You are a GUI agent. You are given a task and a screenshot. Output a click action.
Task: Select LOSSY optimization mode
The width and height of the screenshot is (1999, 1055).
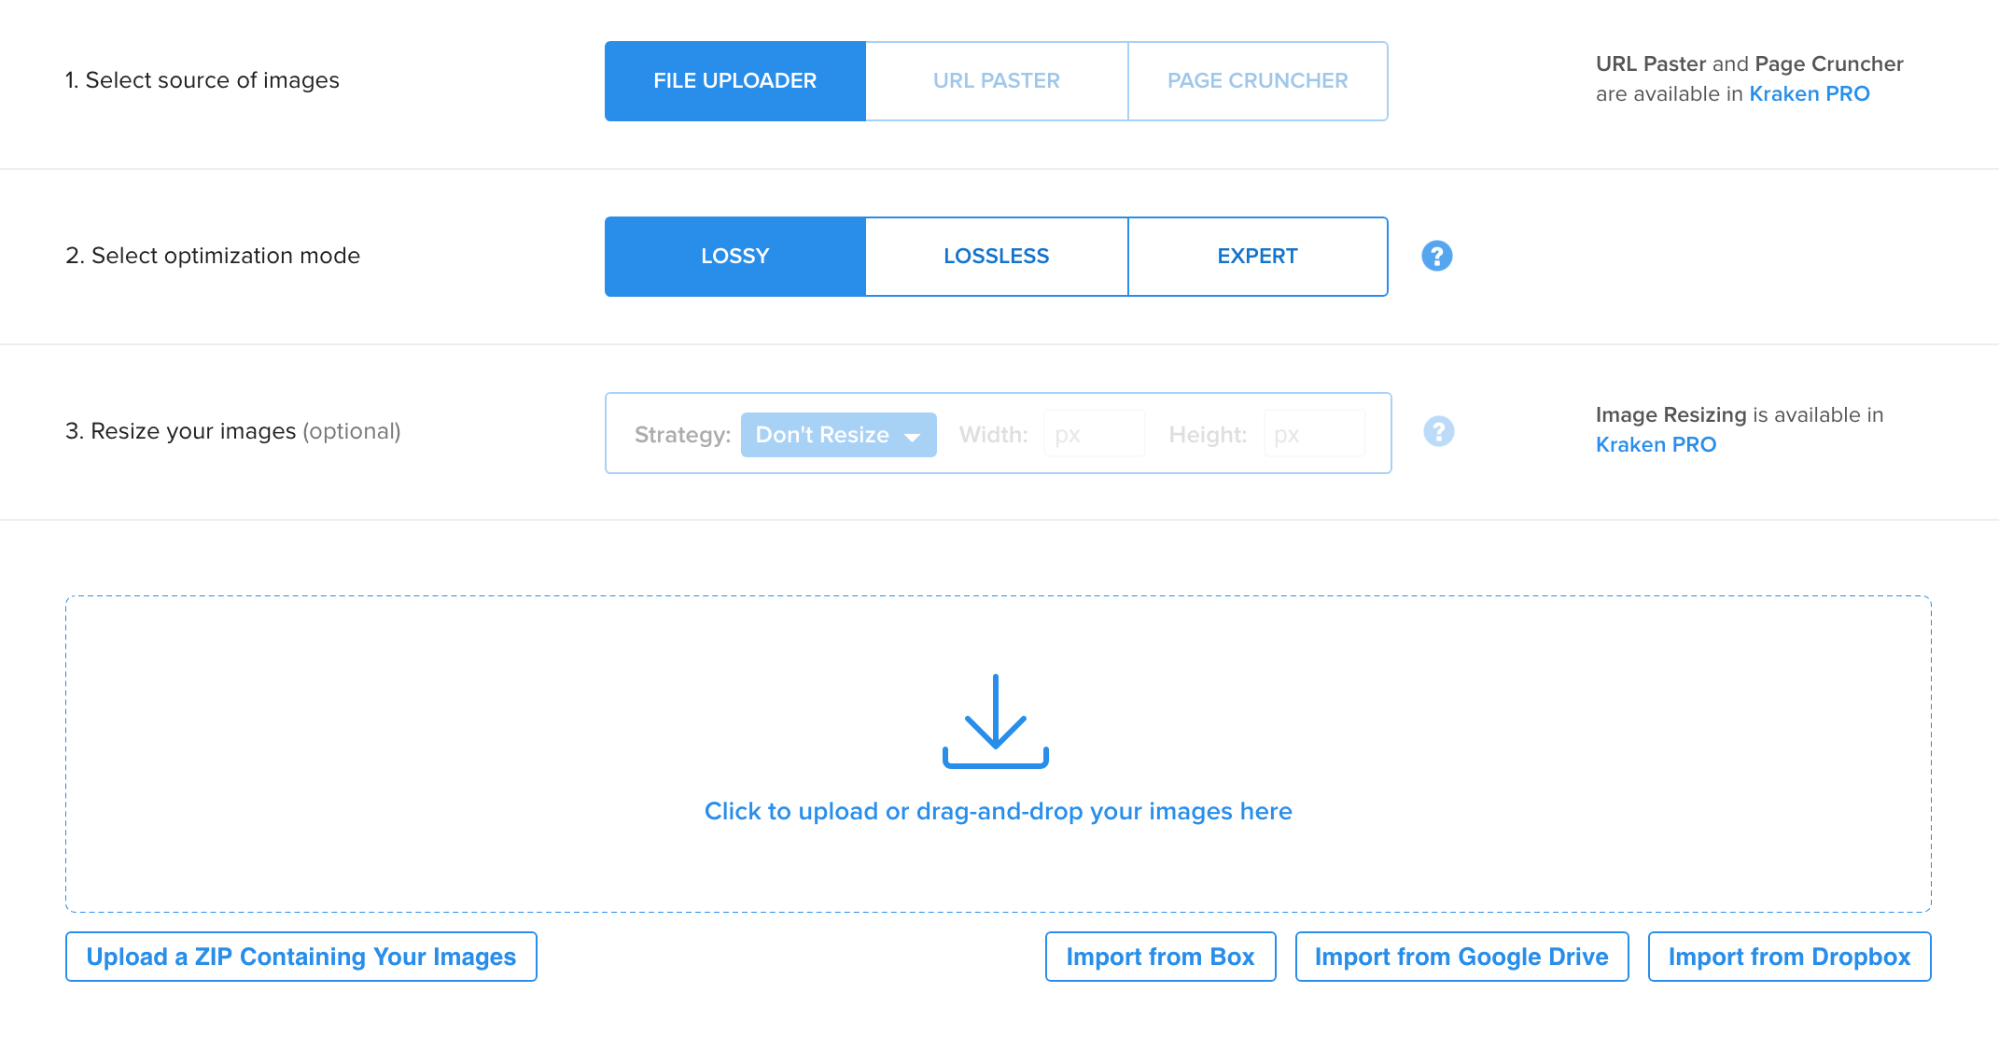(735, 256)
